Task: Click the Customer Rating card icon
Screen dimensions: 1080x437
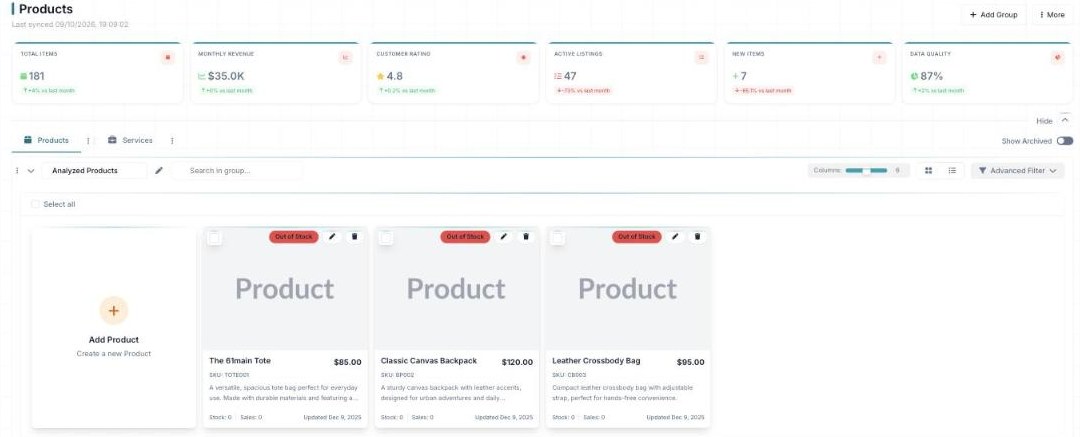Action: click(523, 58)
